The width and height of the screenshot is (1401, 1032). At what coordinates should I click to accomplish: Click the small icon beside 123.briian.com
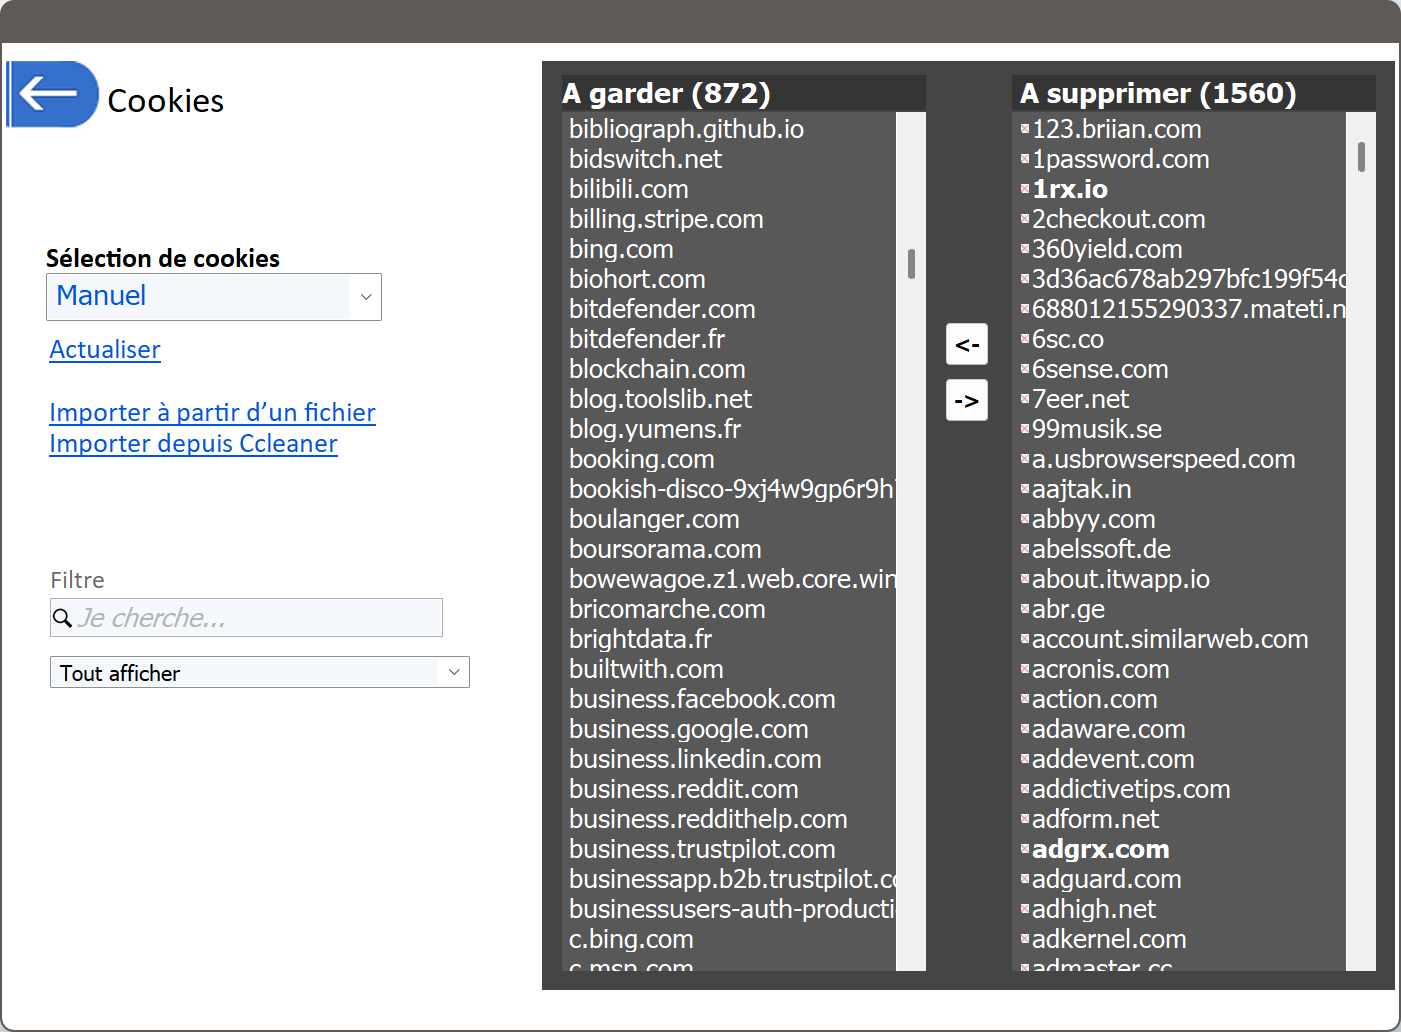pos(1025,129)
